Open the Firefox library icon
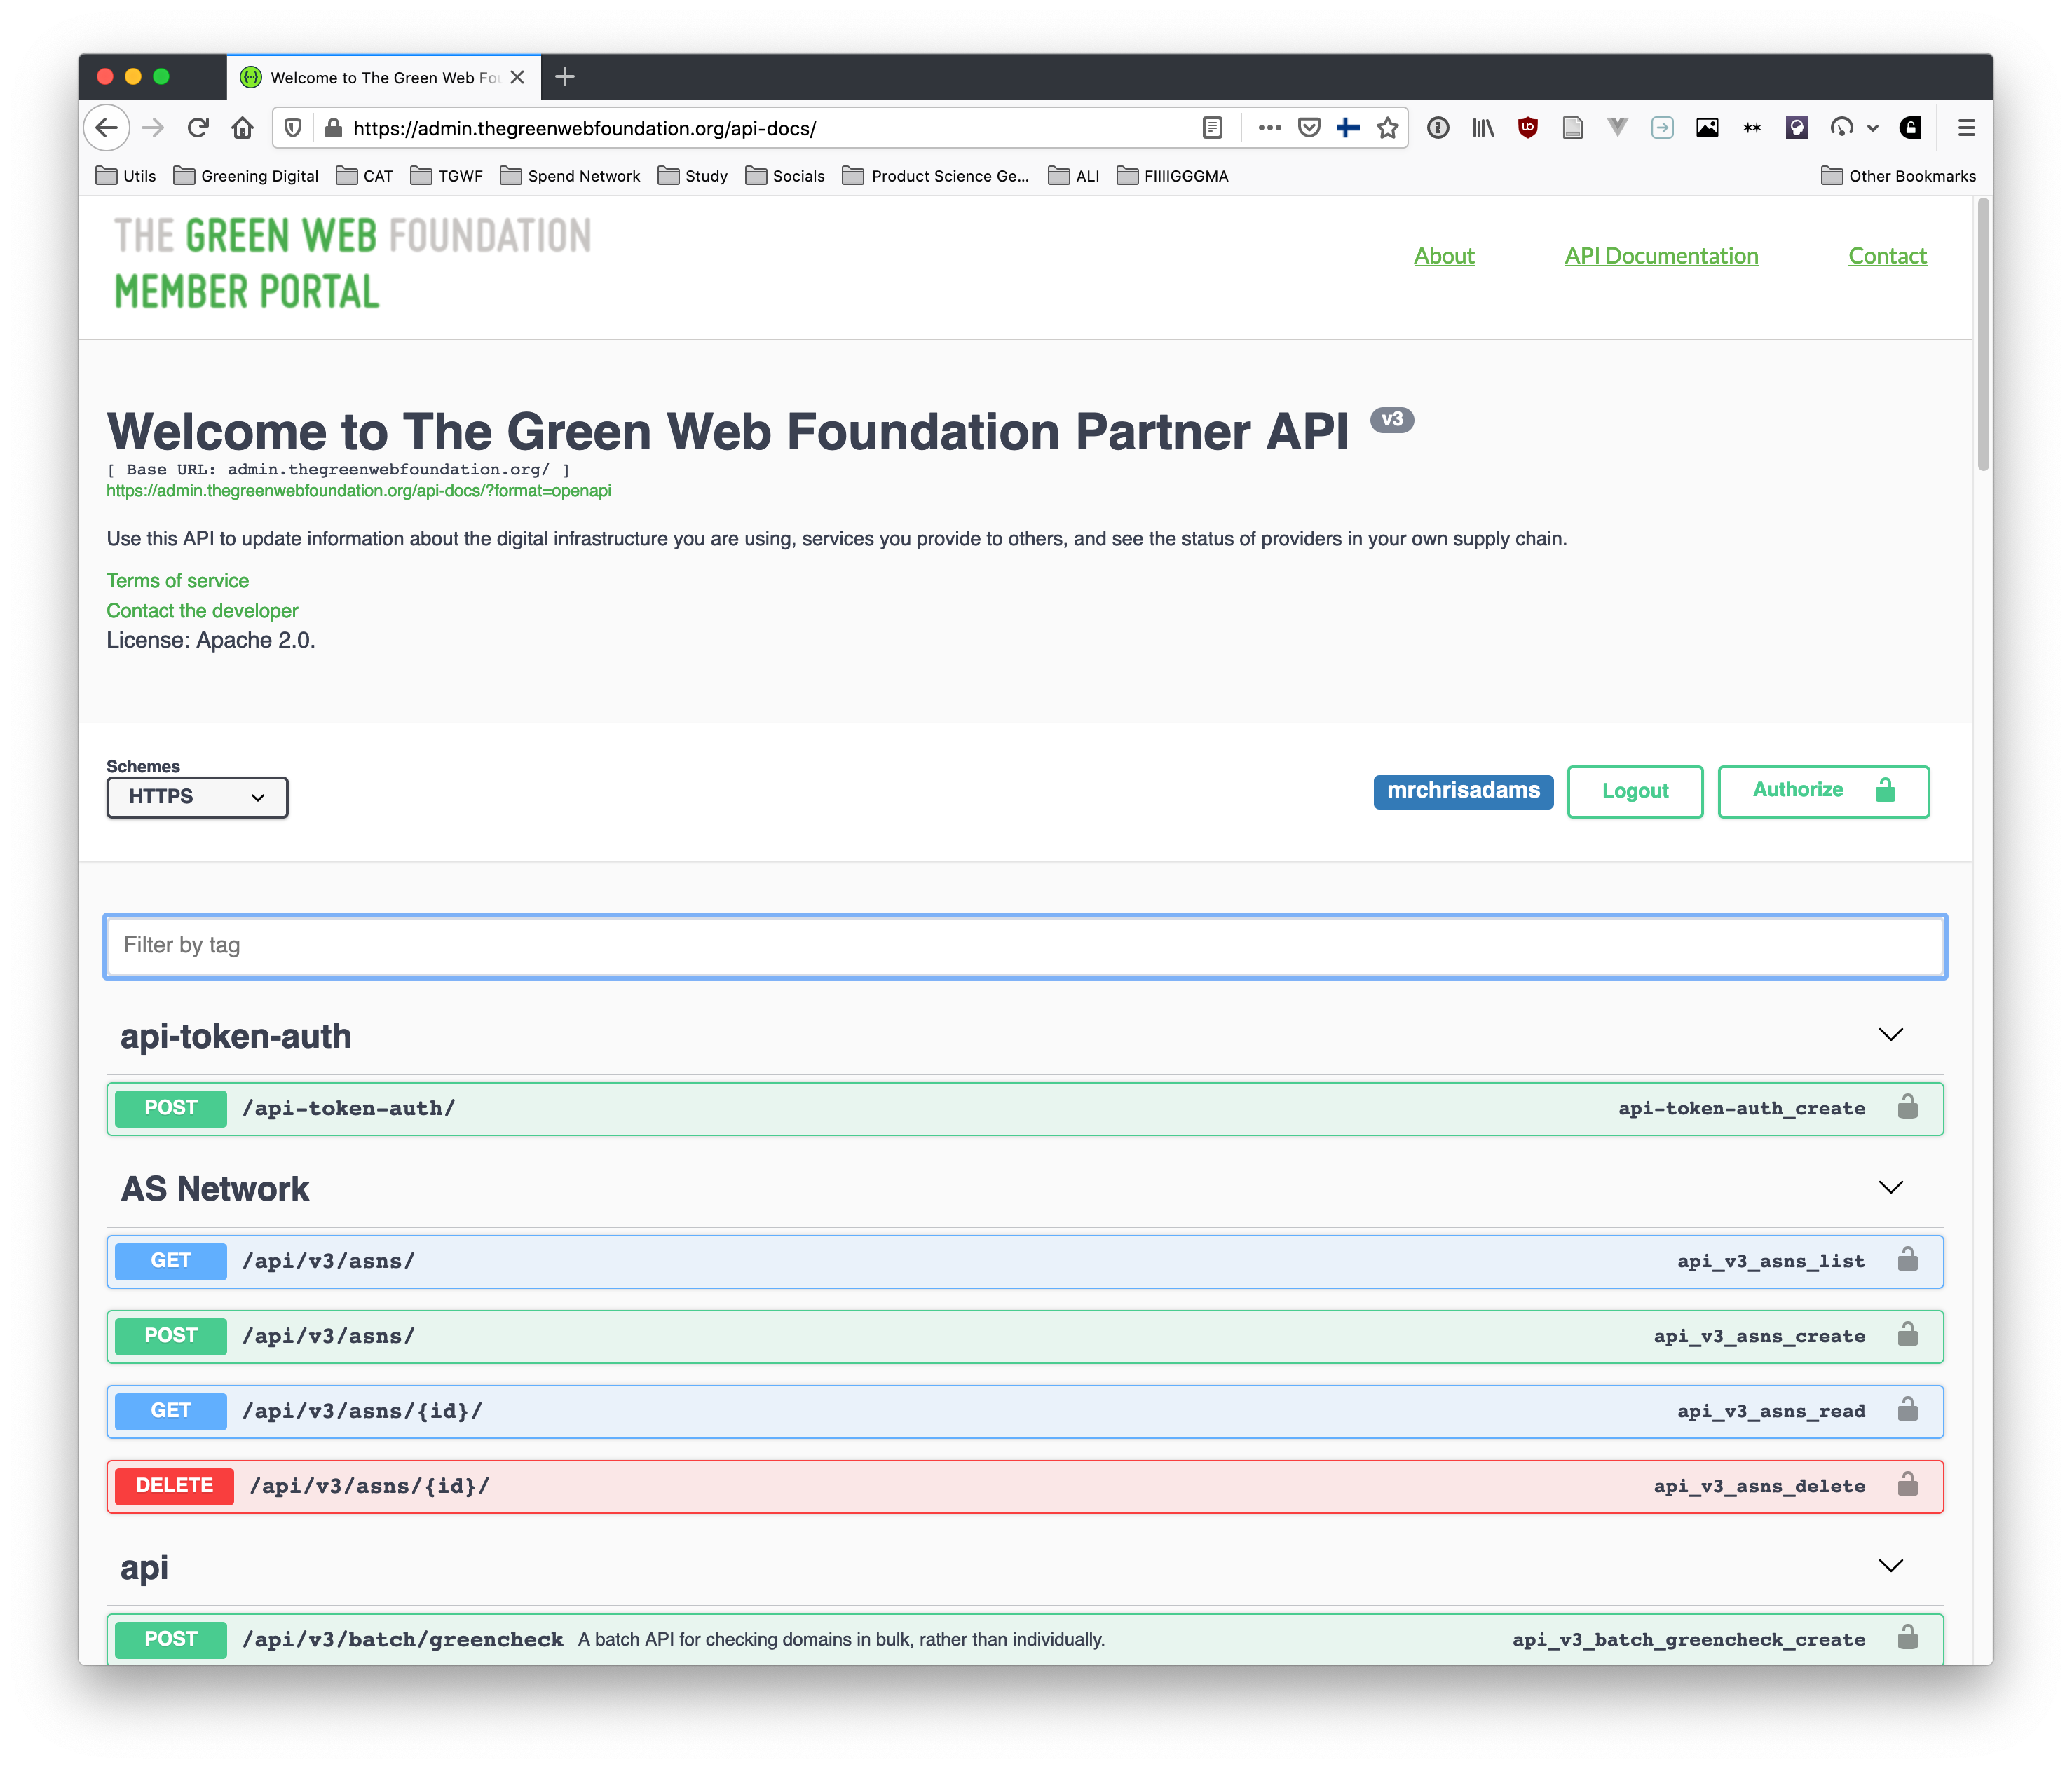This screenshot has height=1769, width=2072. [x=1483, y=128]
